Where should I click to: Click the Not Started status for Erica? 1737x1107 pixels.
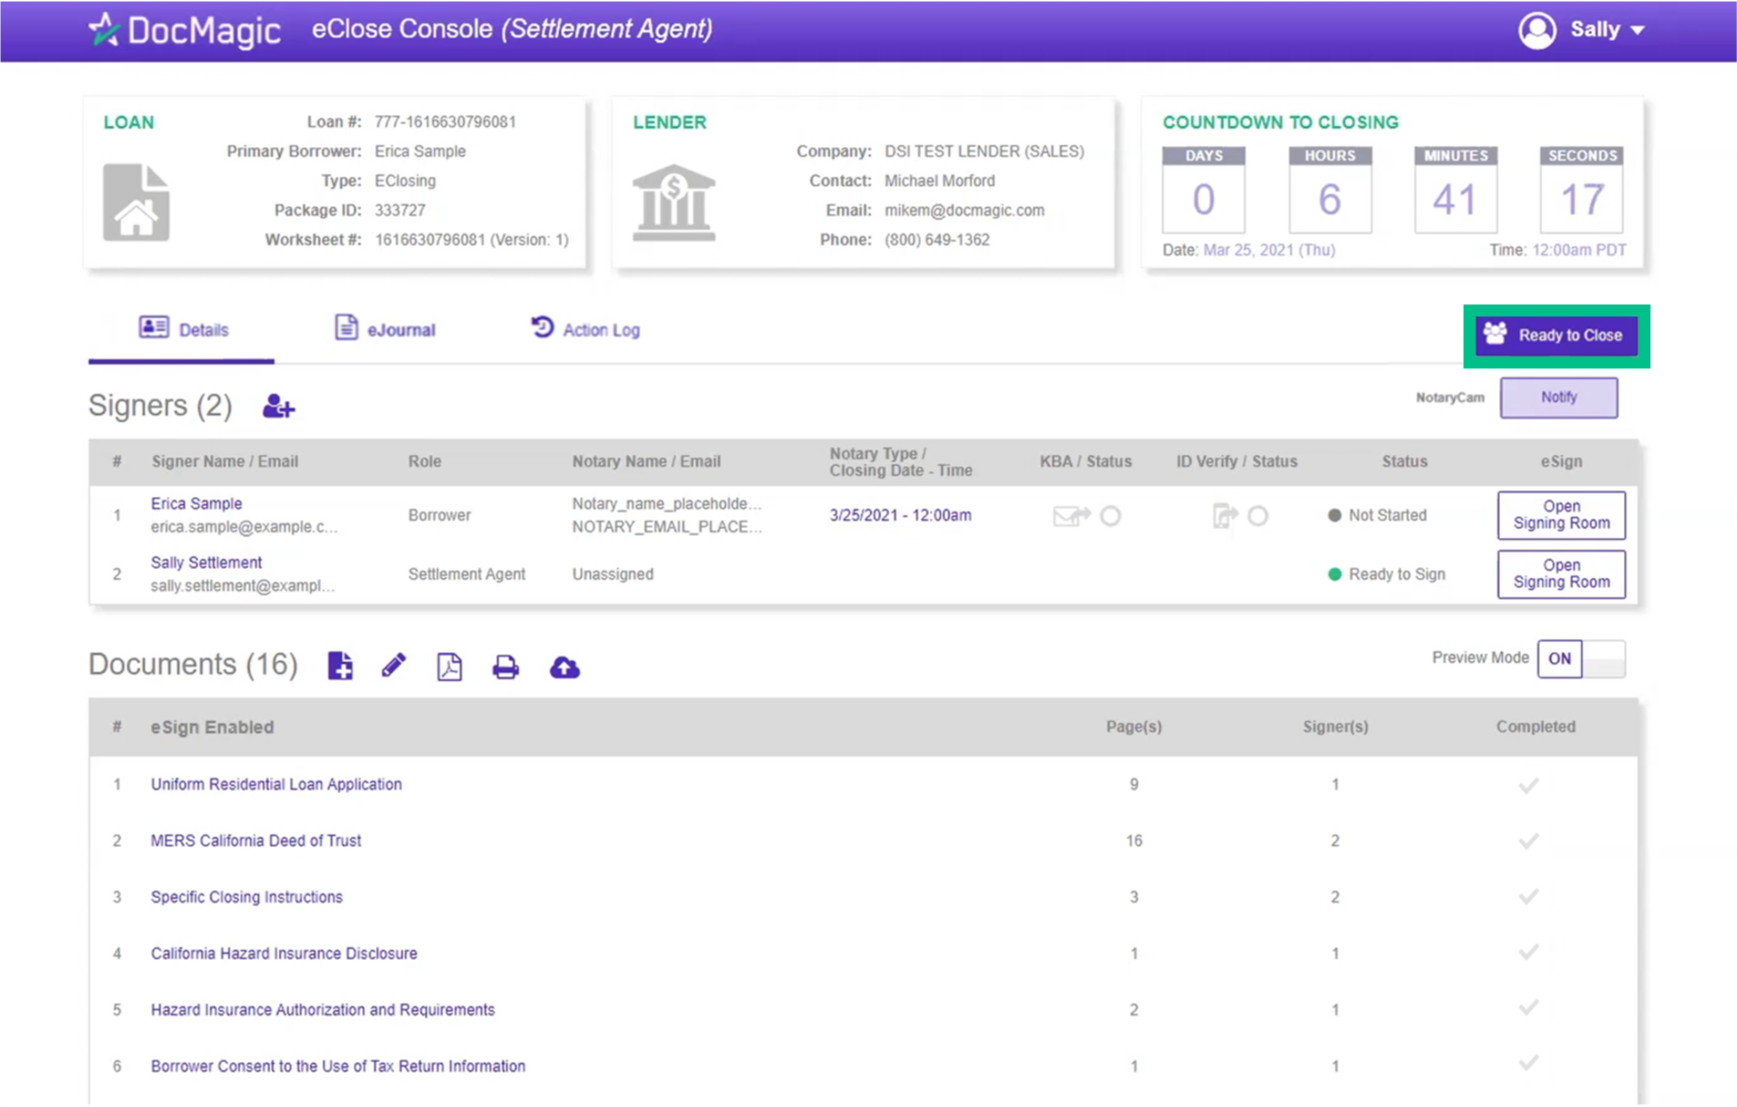(1377, 515)
